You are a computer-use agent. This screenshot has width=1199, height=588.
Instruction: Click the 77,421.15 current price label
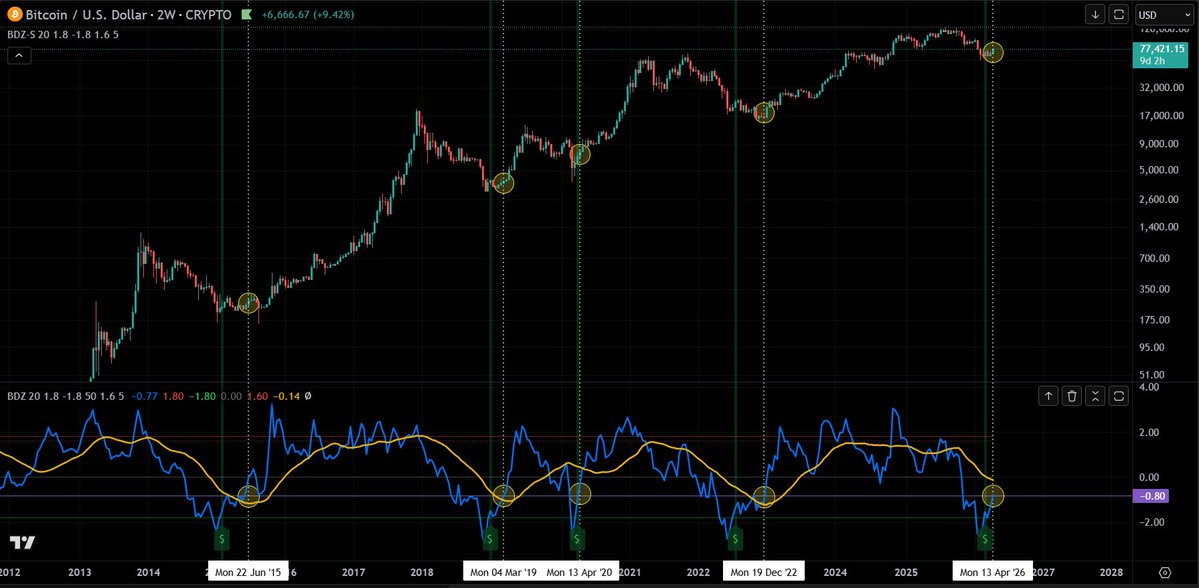(1162, 48)
